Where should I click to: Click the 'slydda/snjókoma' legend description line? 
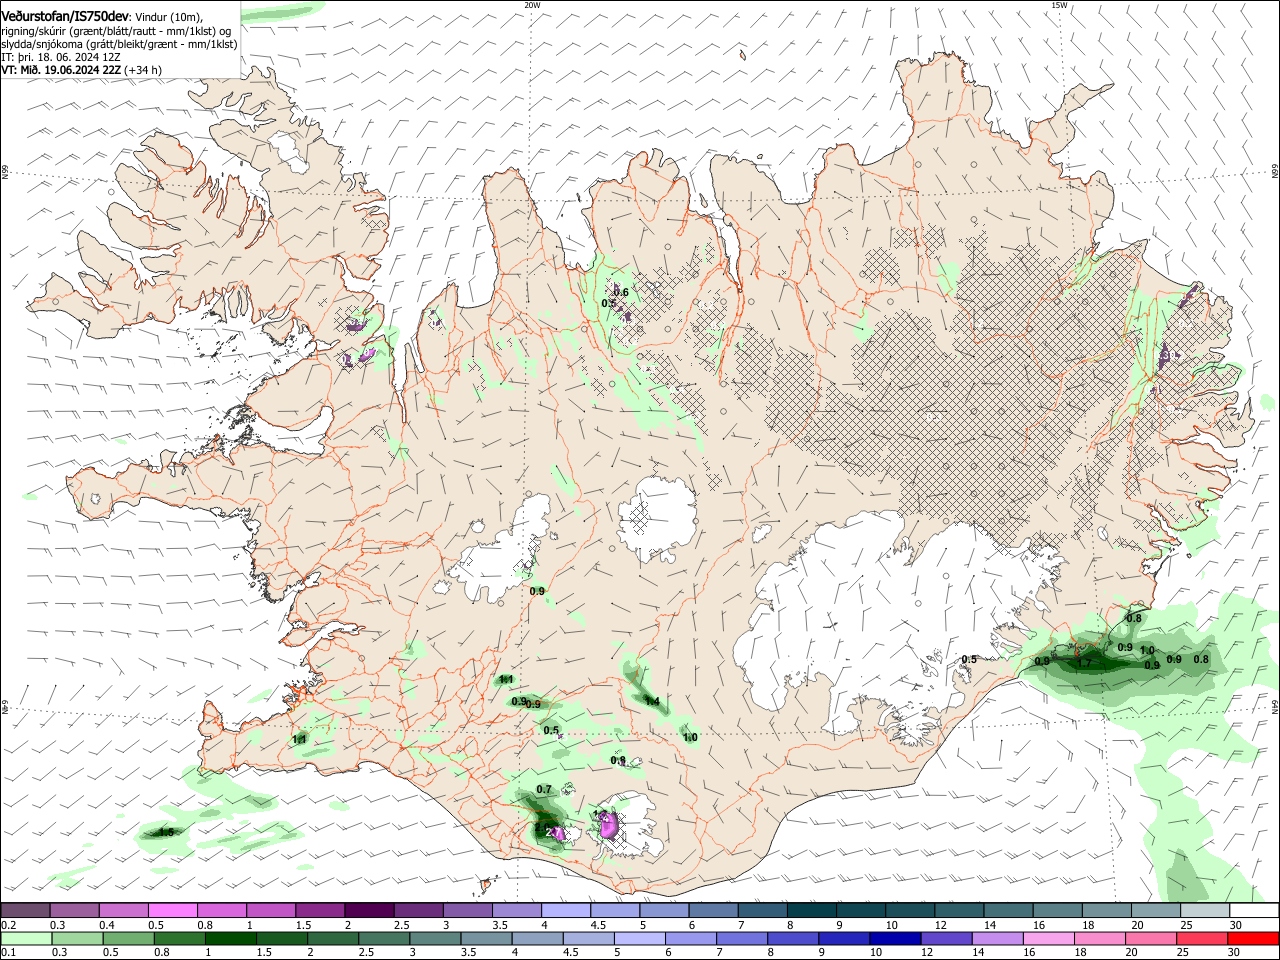[x=119, y=44]
